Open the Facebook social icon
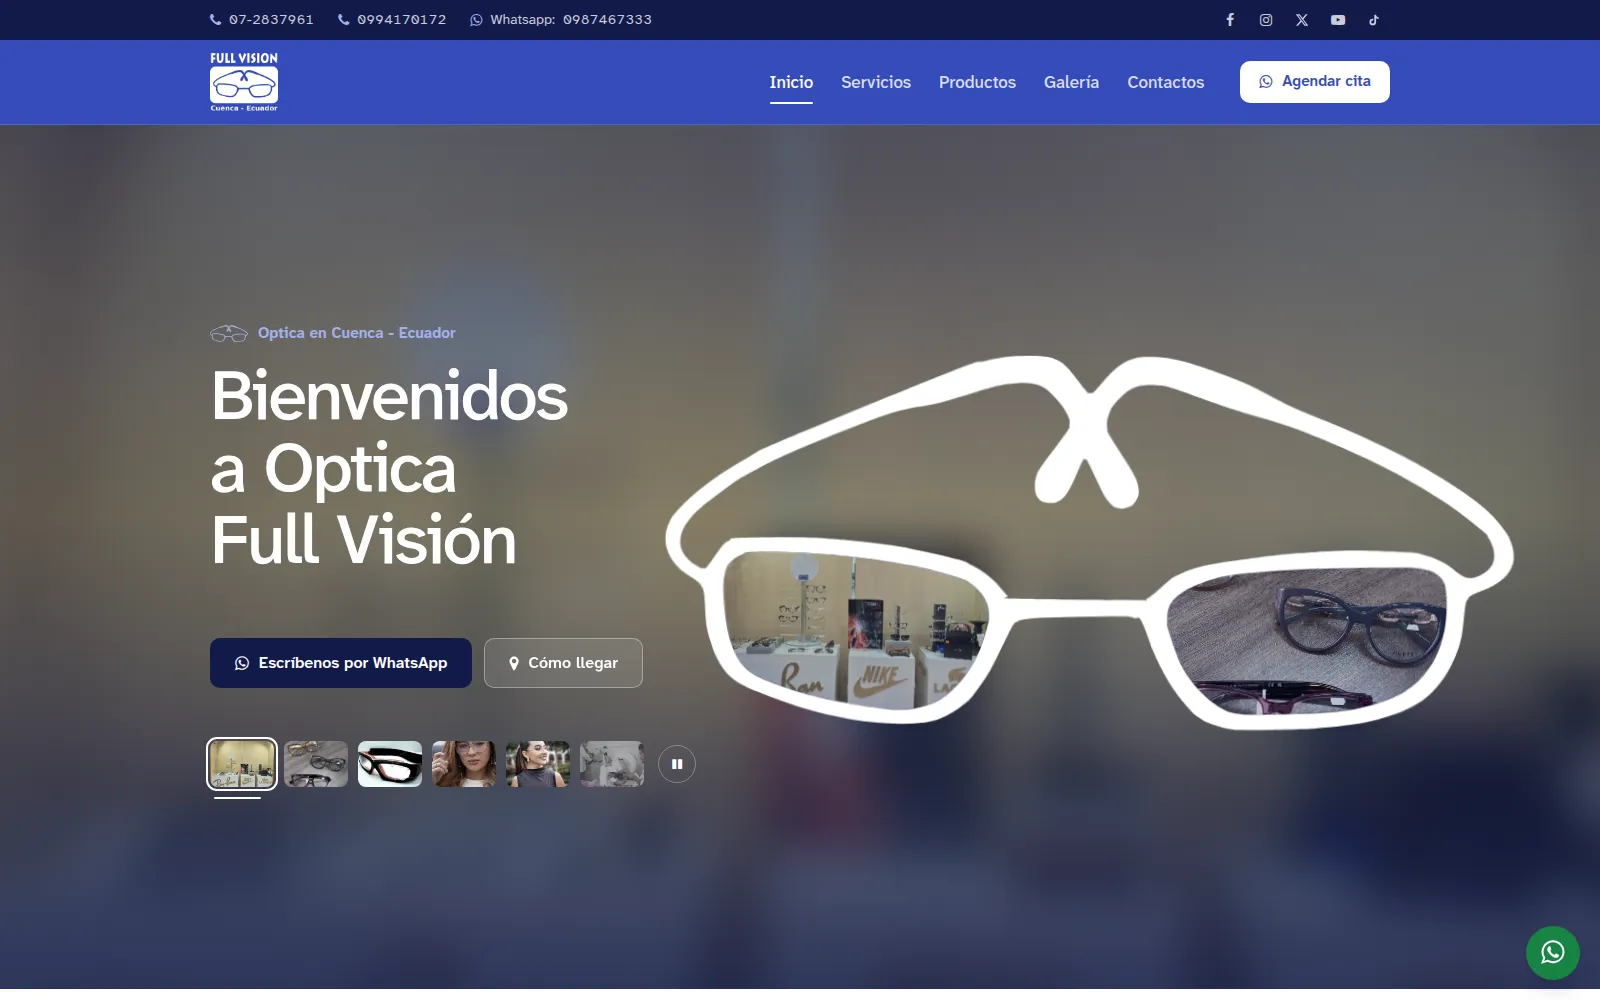1600x1000 pixels. 1230,20
